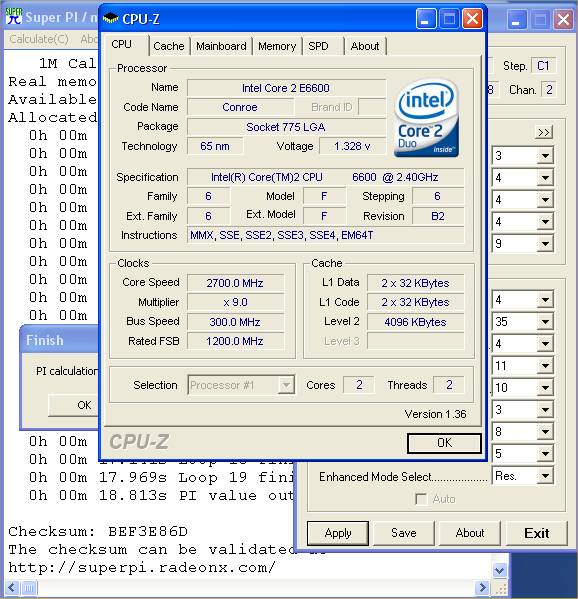The image size is (578, 599).
Task: Click Apply in the memory tool
Action: (338, 533)
